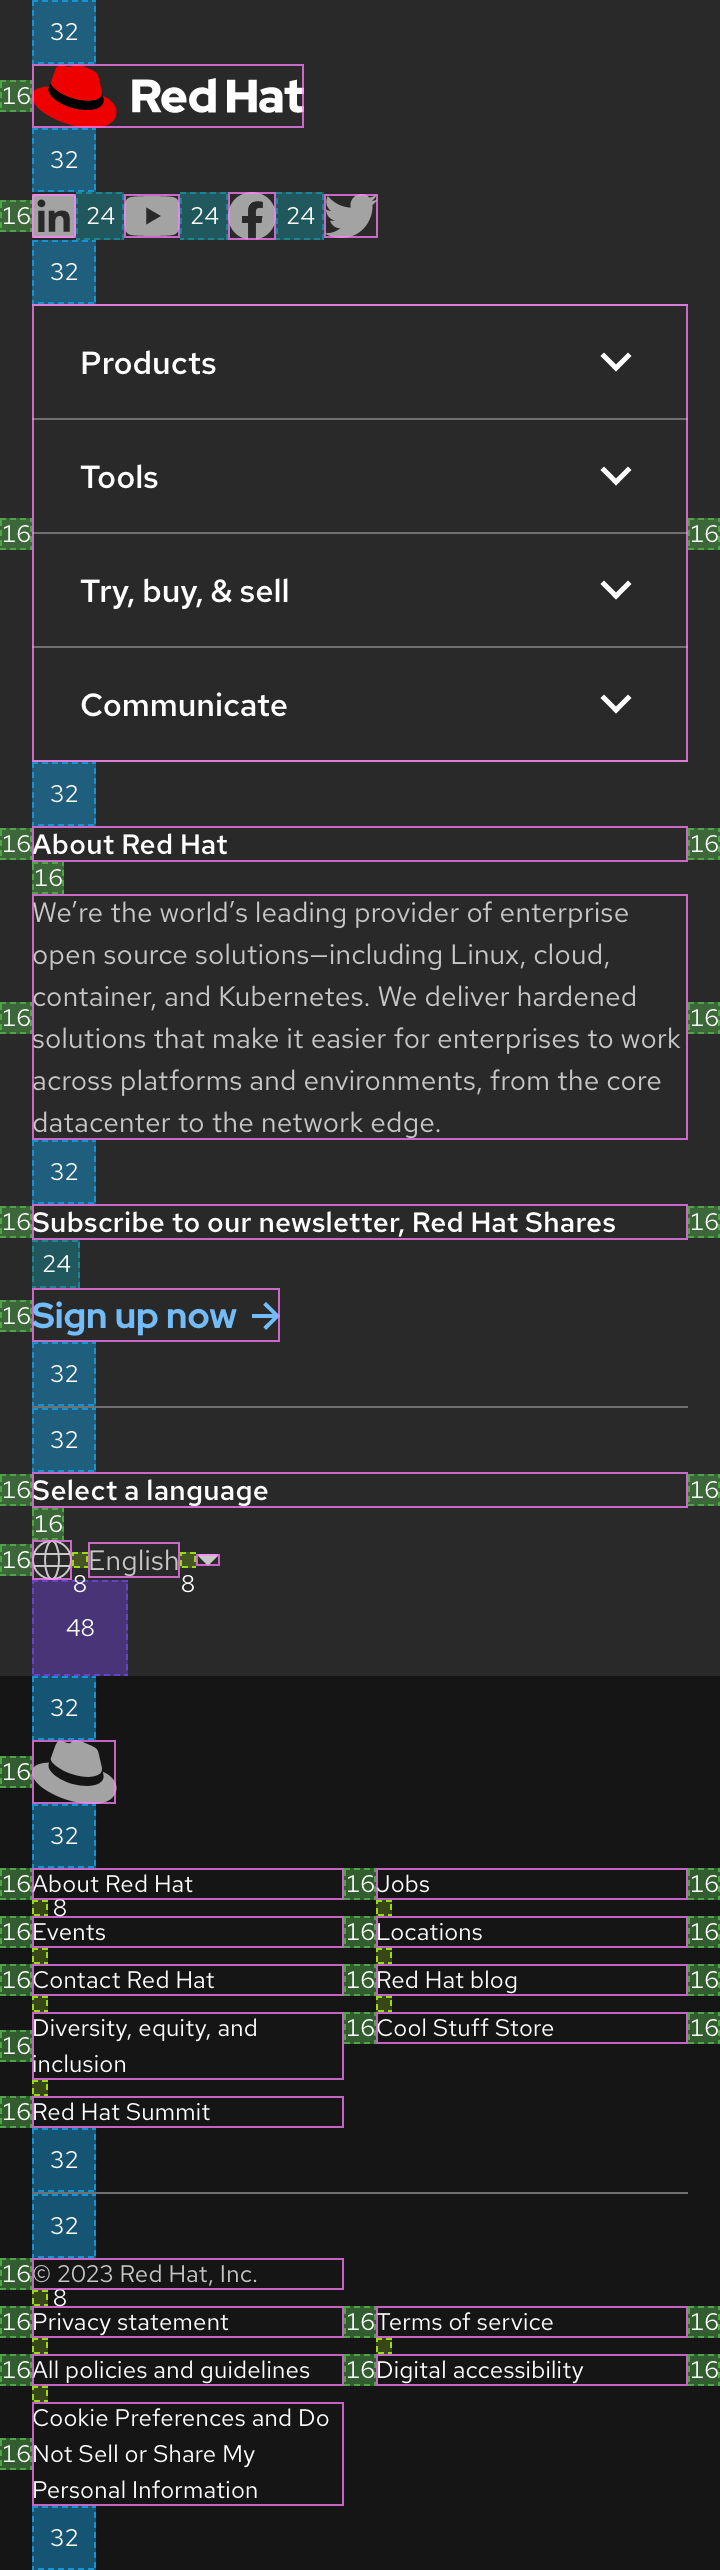
Task: Click the Red Hat logo at the top
Action: coord(166,95)
